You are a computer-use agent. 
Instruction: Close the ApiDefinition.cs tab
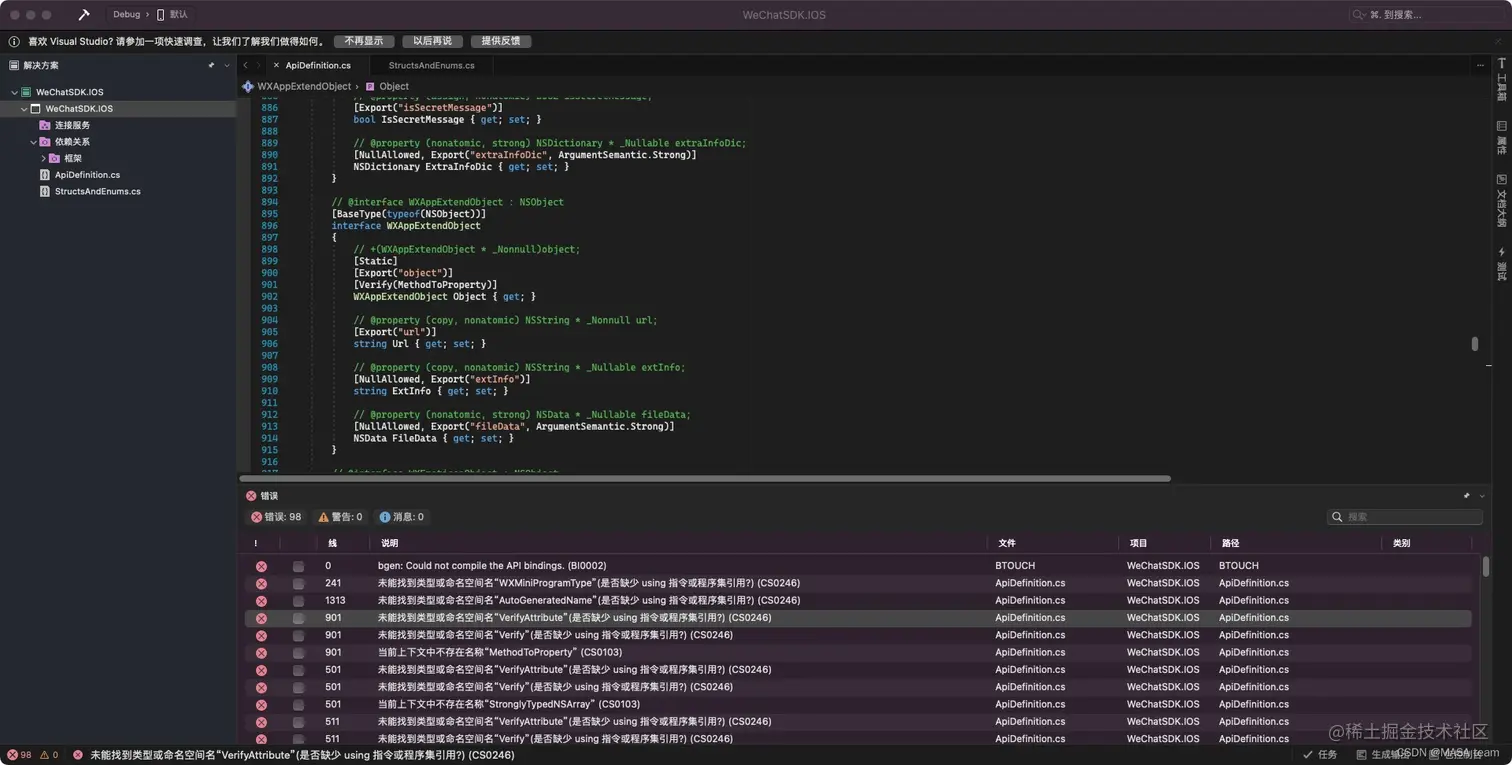(276, 65)
